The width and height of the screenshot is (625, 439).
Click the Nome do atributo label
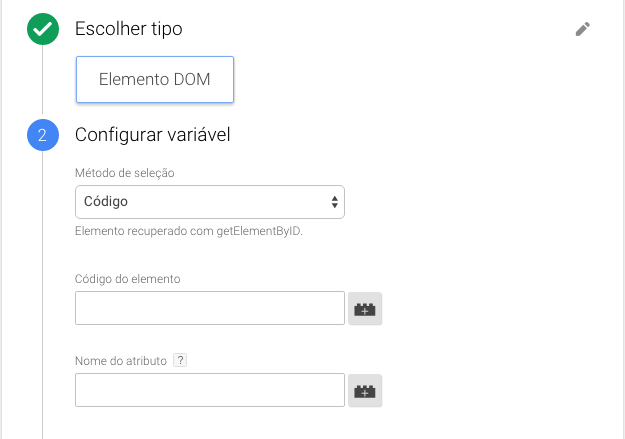(121, 360)
